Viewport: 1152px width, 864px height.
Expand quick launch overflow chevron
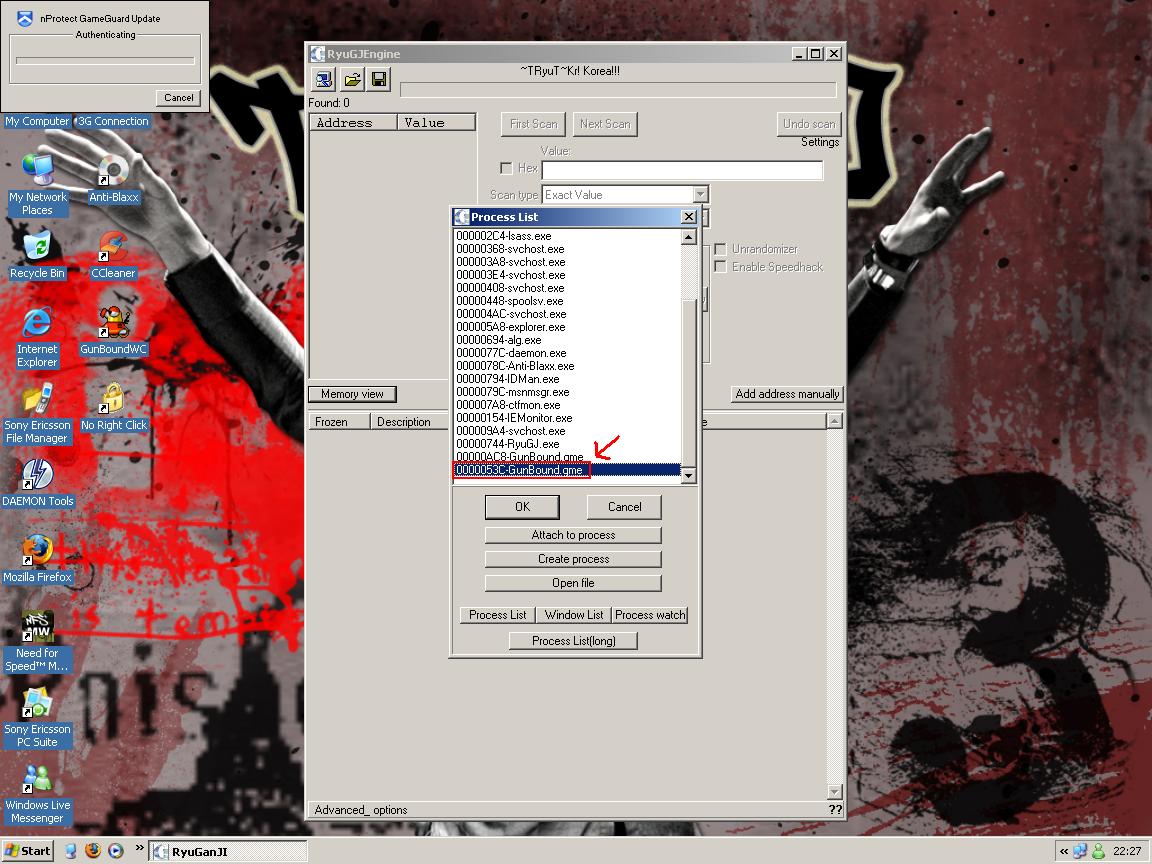click(x=140, y=849)
